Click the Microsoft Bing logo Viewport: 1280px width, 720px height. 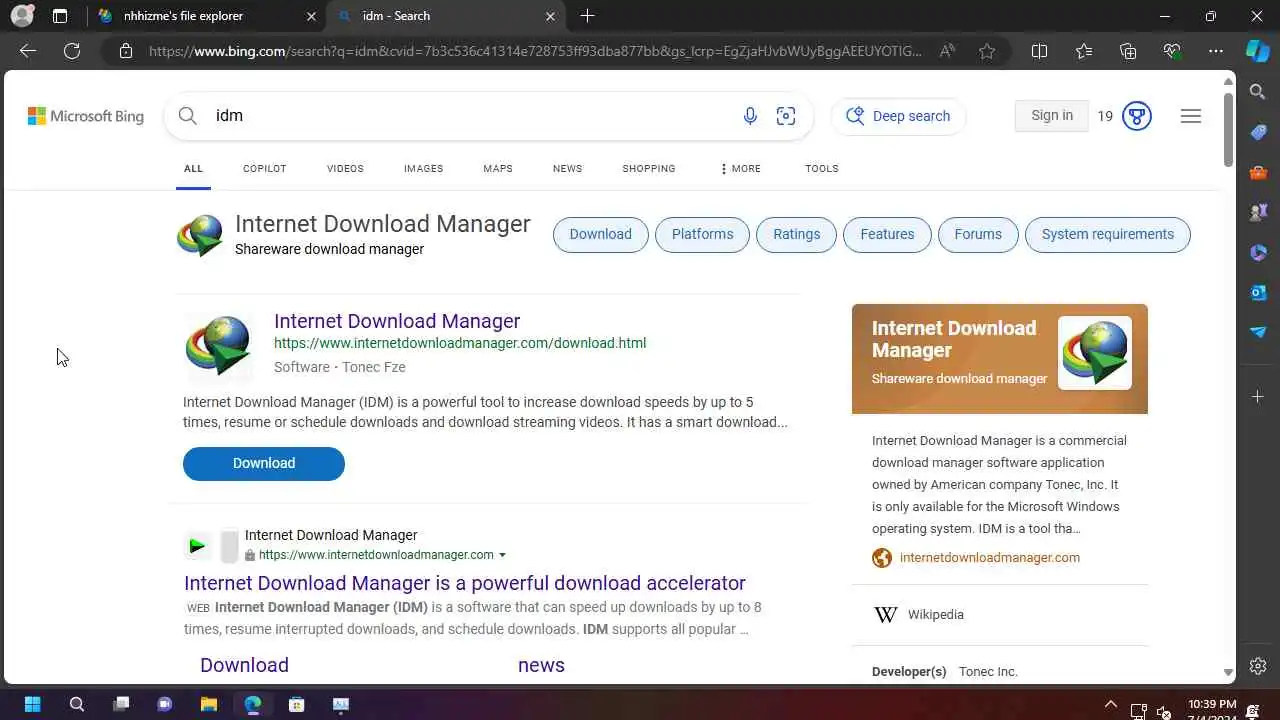coord(86,116)
